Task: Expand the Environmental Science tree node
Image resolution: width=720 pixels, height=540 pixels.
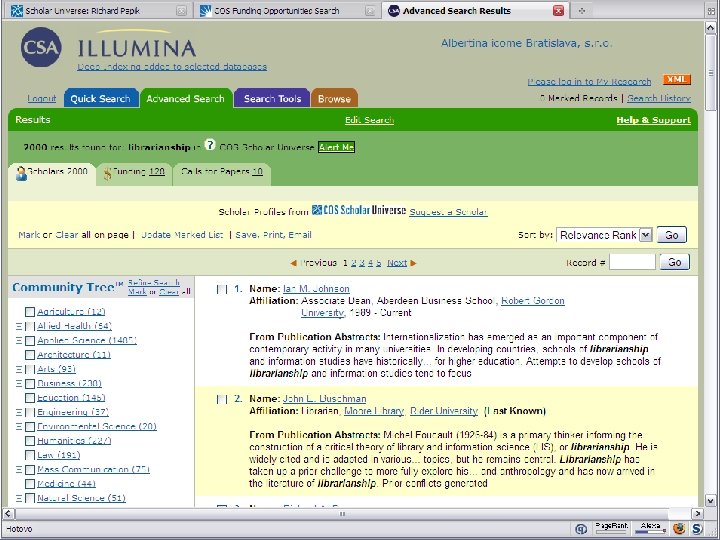Action: (19, 427)
